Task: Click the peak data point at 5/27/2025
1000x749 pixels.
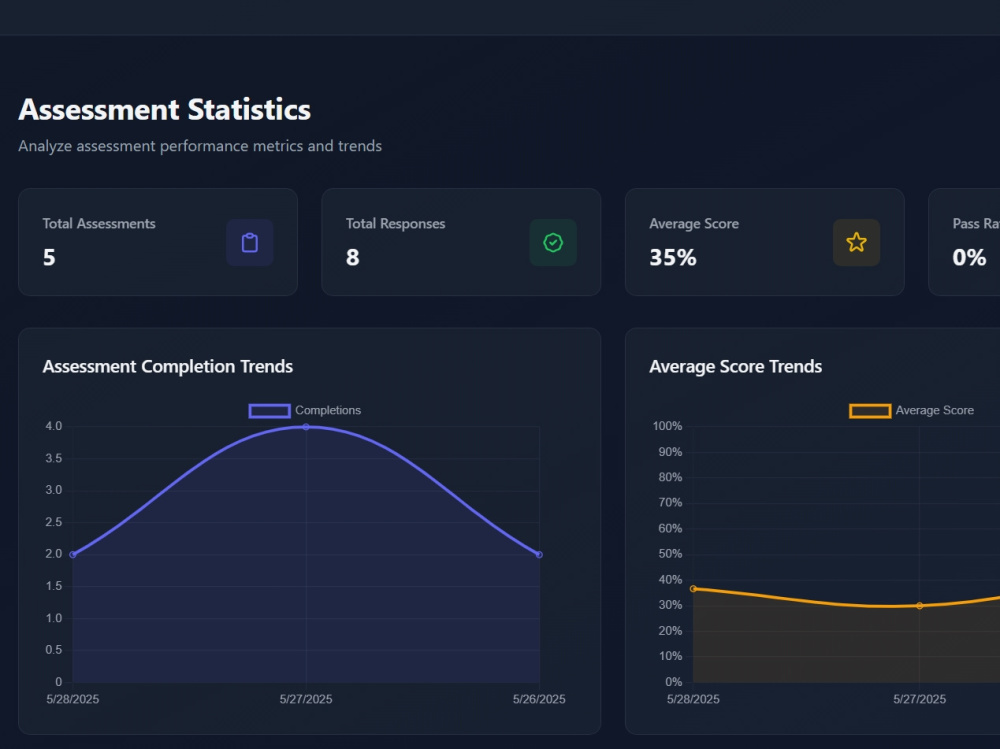Action: (x=305, y=426)
